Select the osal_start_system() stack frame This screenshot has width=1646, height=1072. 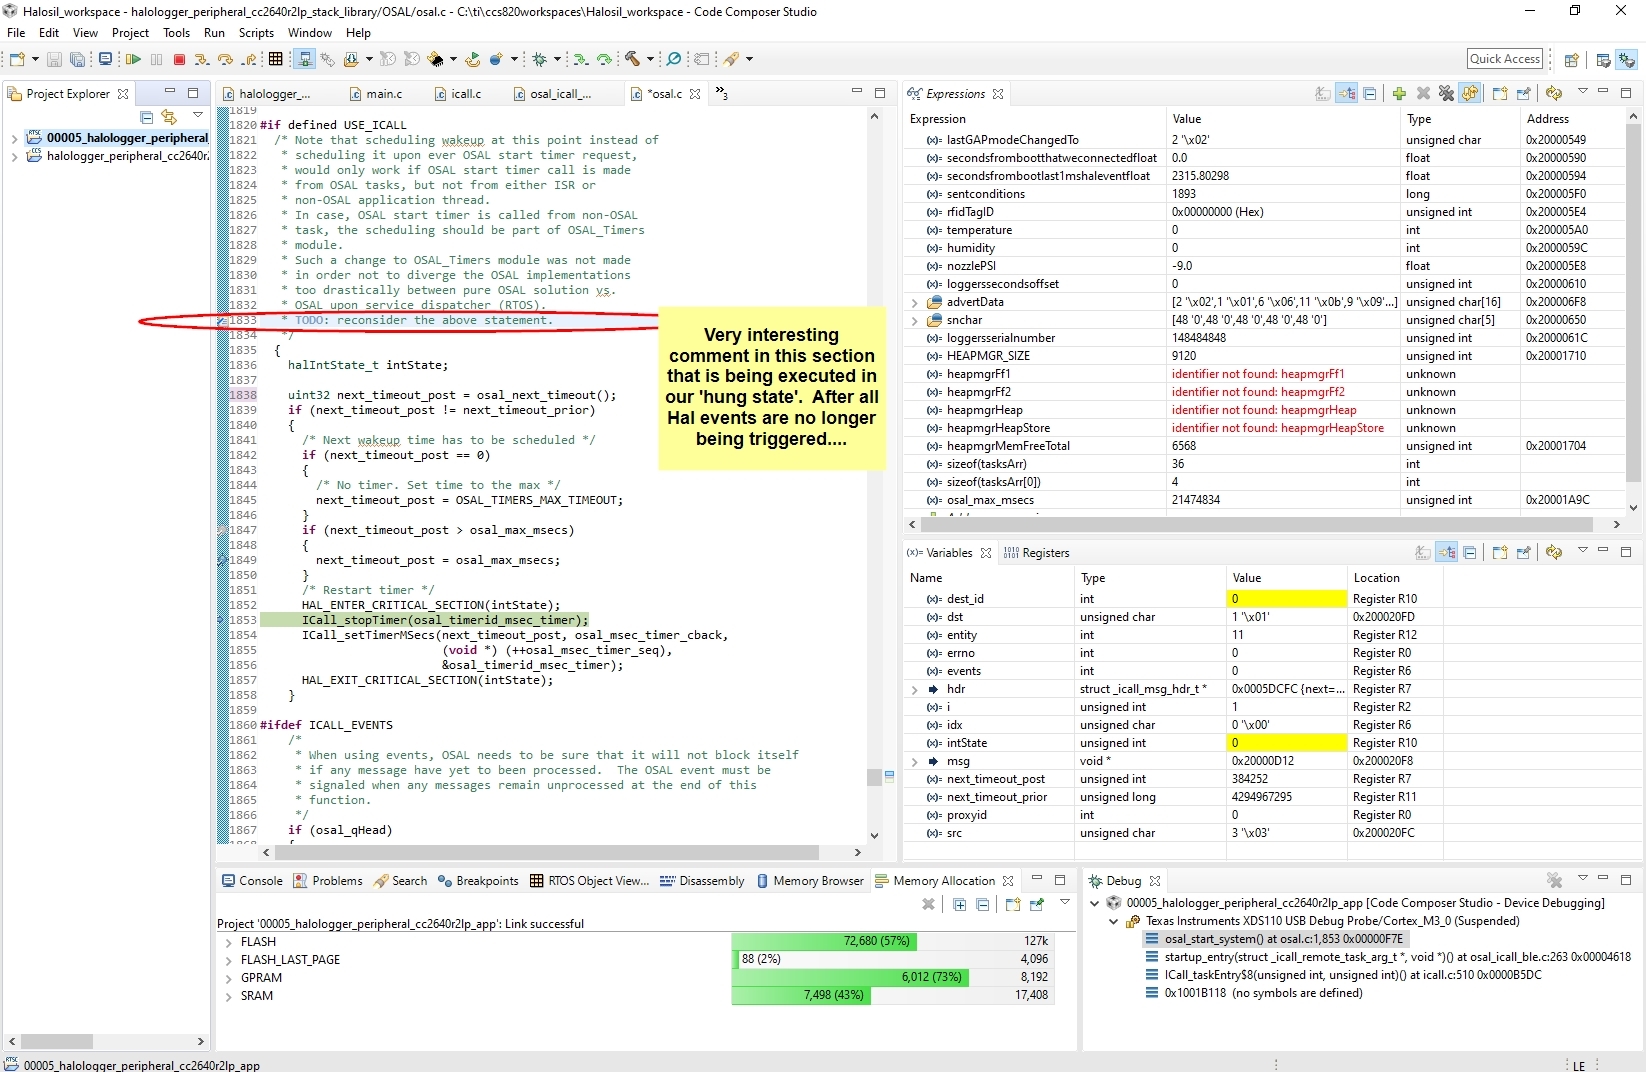pos(1276,939)
